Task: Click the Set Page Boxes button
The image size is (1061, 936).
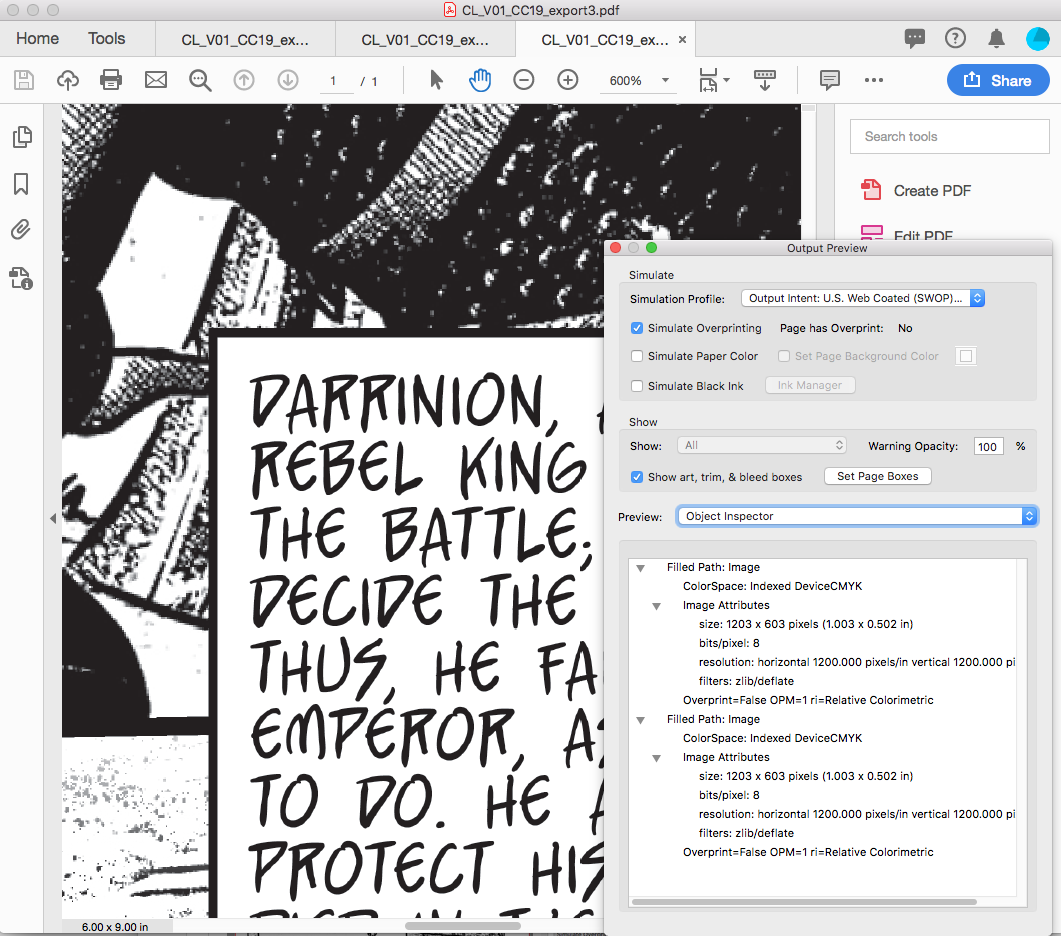Action: pos(877,476)
